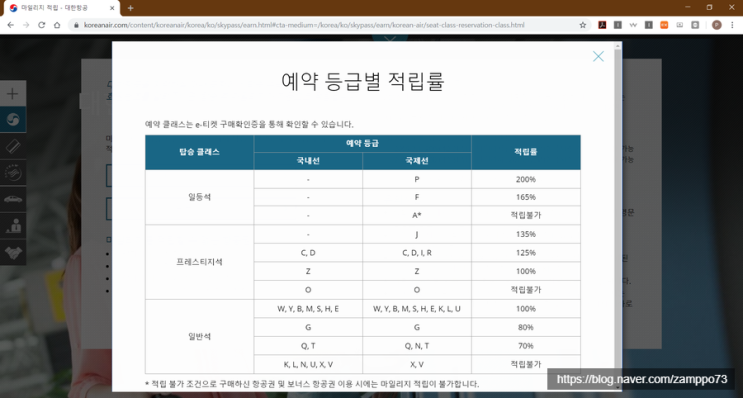The height and width of the screenshot is (398, 743).
Task: Click the address bar URL
Action: (304, 25)
